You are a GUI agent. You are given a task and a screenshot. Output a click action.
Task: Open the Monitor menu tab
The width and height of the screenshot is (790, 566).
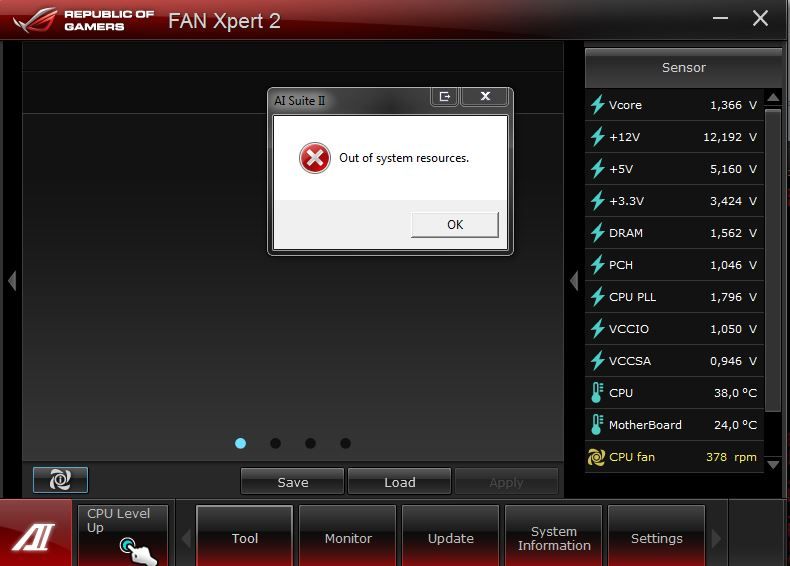click(348, 538)
